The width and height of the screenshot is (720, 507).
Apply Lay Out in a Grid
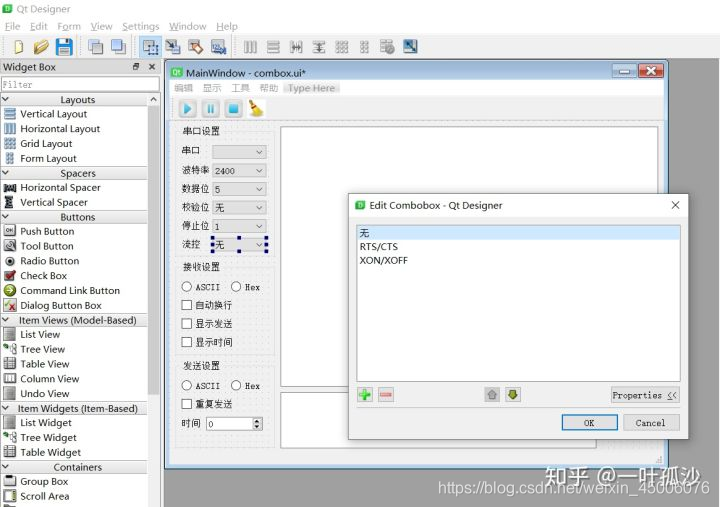coord(342,47)
